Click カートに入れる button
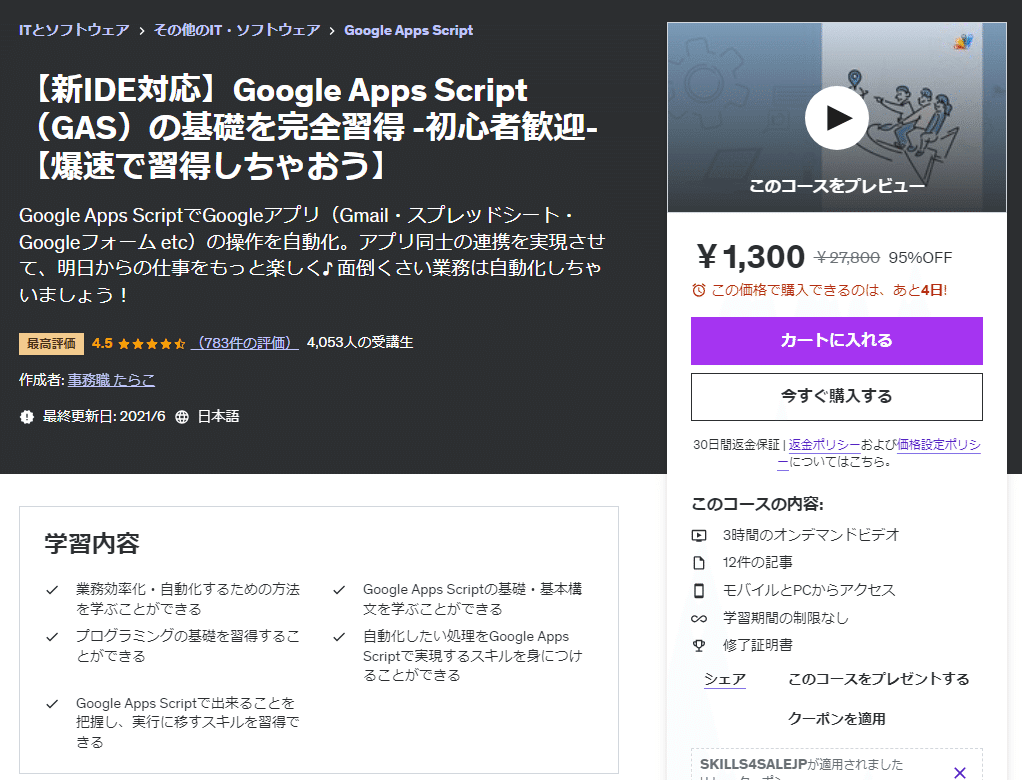This screenshot has height=780, width=1022. pos(836,341)
